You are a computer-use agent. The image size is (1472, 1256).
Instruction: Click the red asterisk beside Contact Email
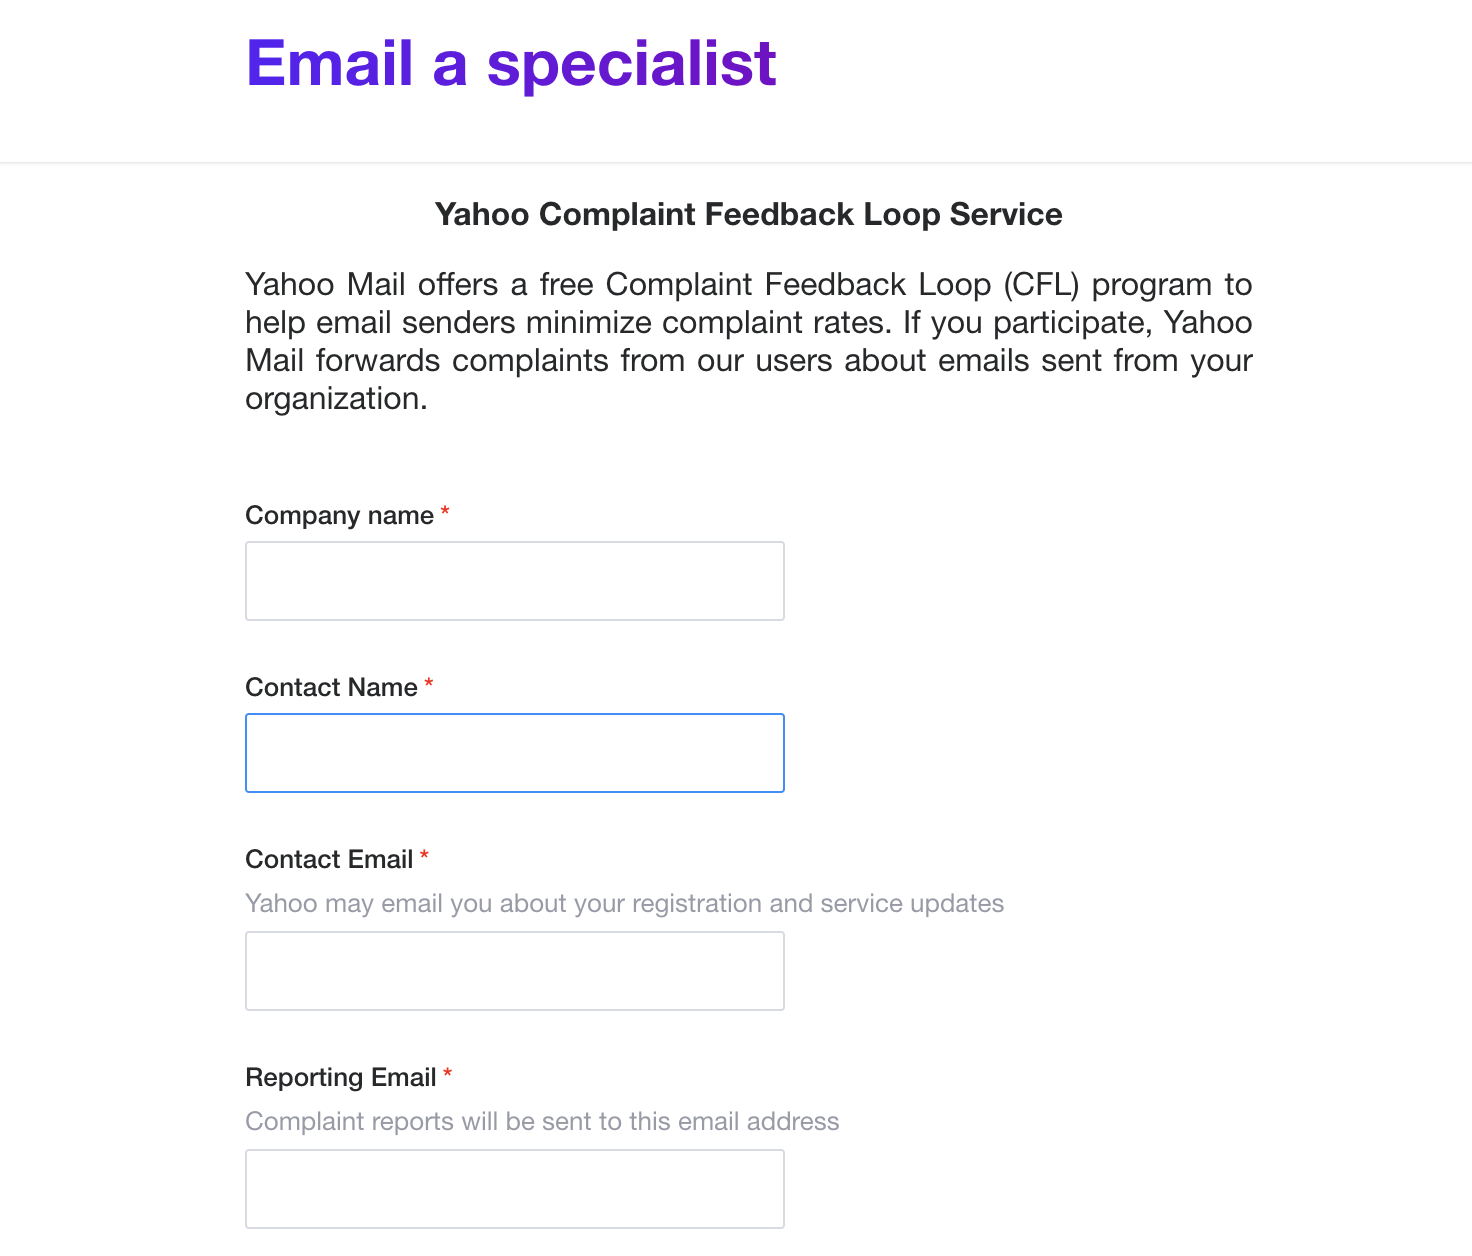[x=425, y=853]
